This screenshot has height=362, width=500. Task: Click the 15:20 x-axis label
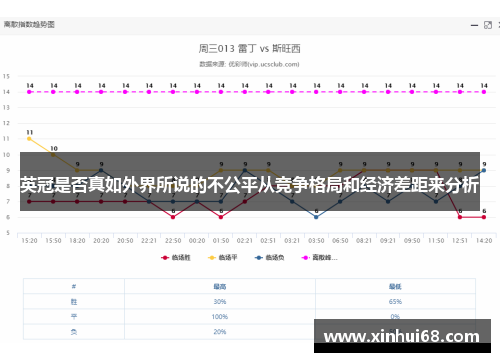(29, 241)
